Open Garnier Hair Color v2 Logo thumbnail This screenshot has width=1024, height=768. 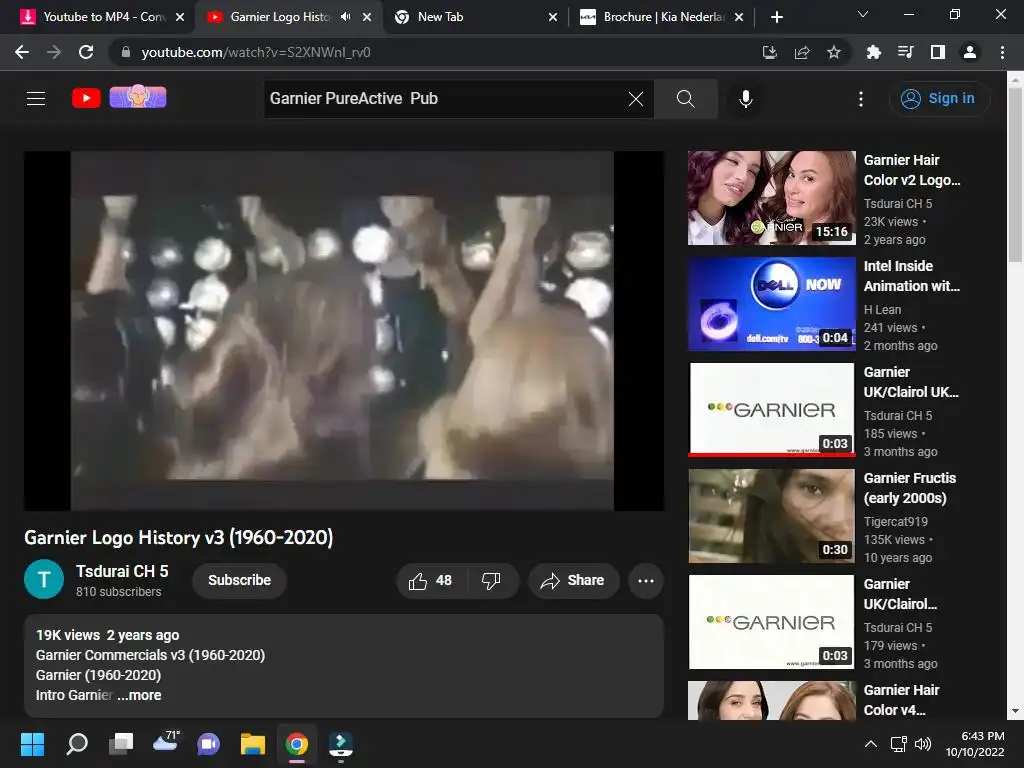point(771,198)
